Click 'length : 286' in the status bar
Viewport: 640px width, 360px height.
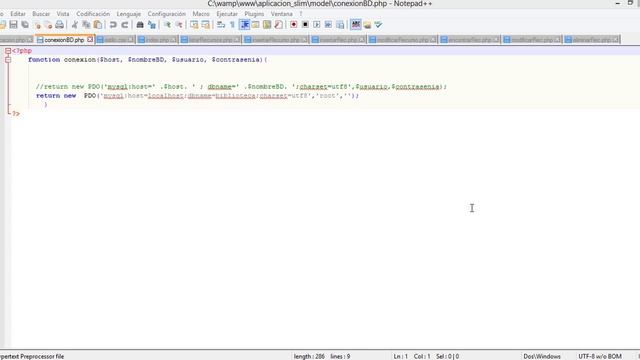tap(309, 356)
